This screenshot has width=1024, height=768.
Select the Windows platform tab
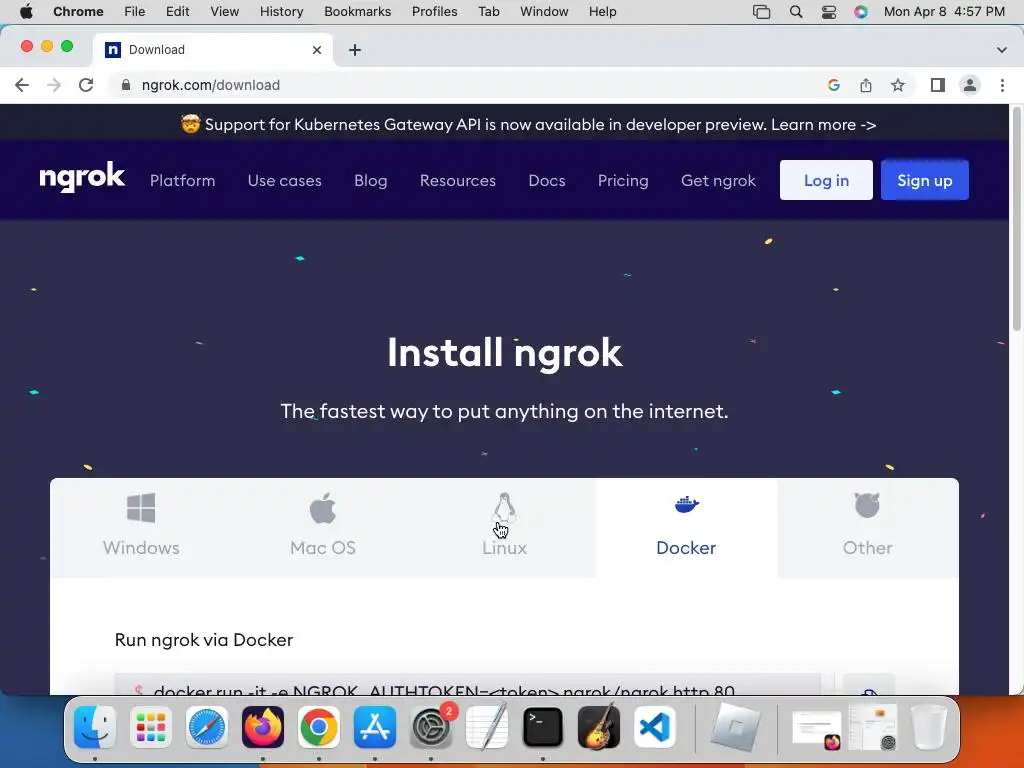(x=141, y=528)
